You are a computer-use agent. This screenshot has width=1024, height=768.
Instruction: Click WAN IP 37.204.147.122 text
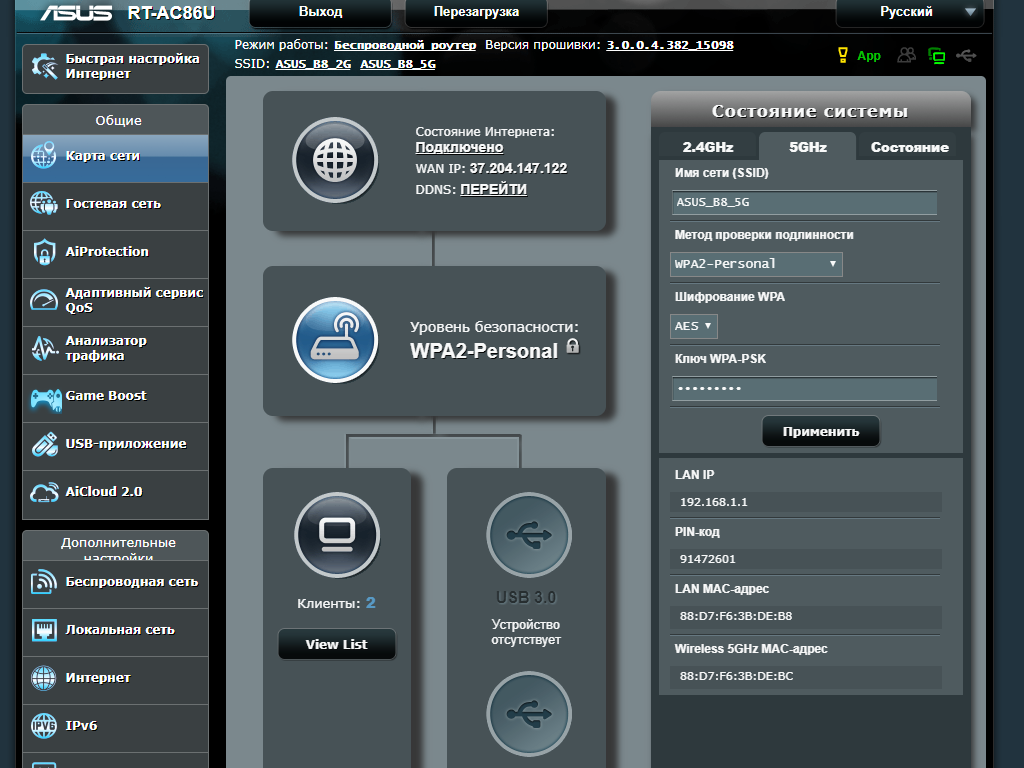coord(518,168)
